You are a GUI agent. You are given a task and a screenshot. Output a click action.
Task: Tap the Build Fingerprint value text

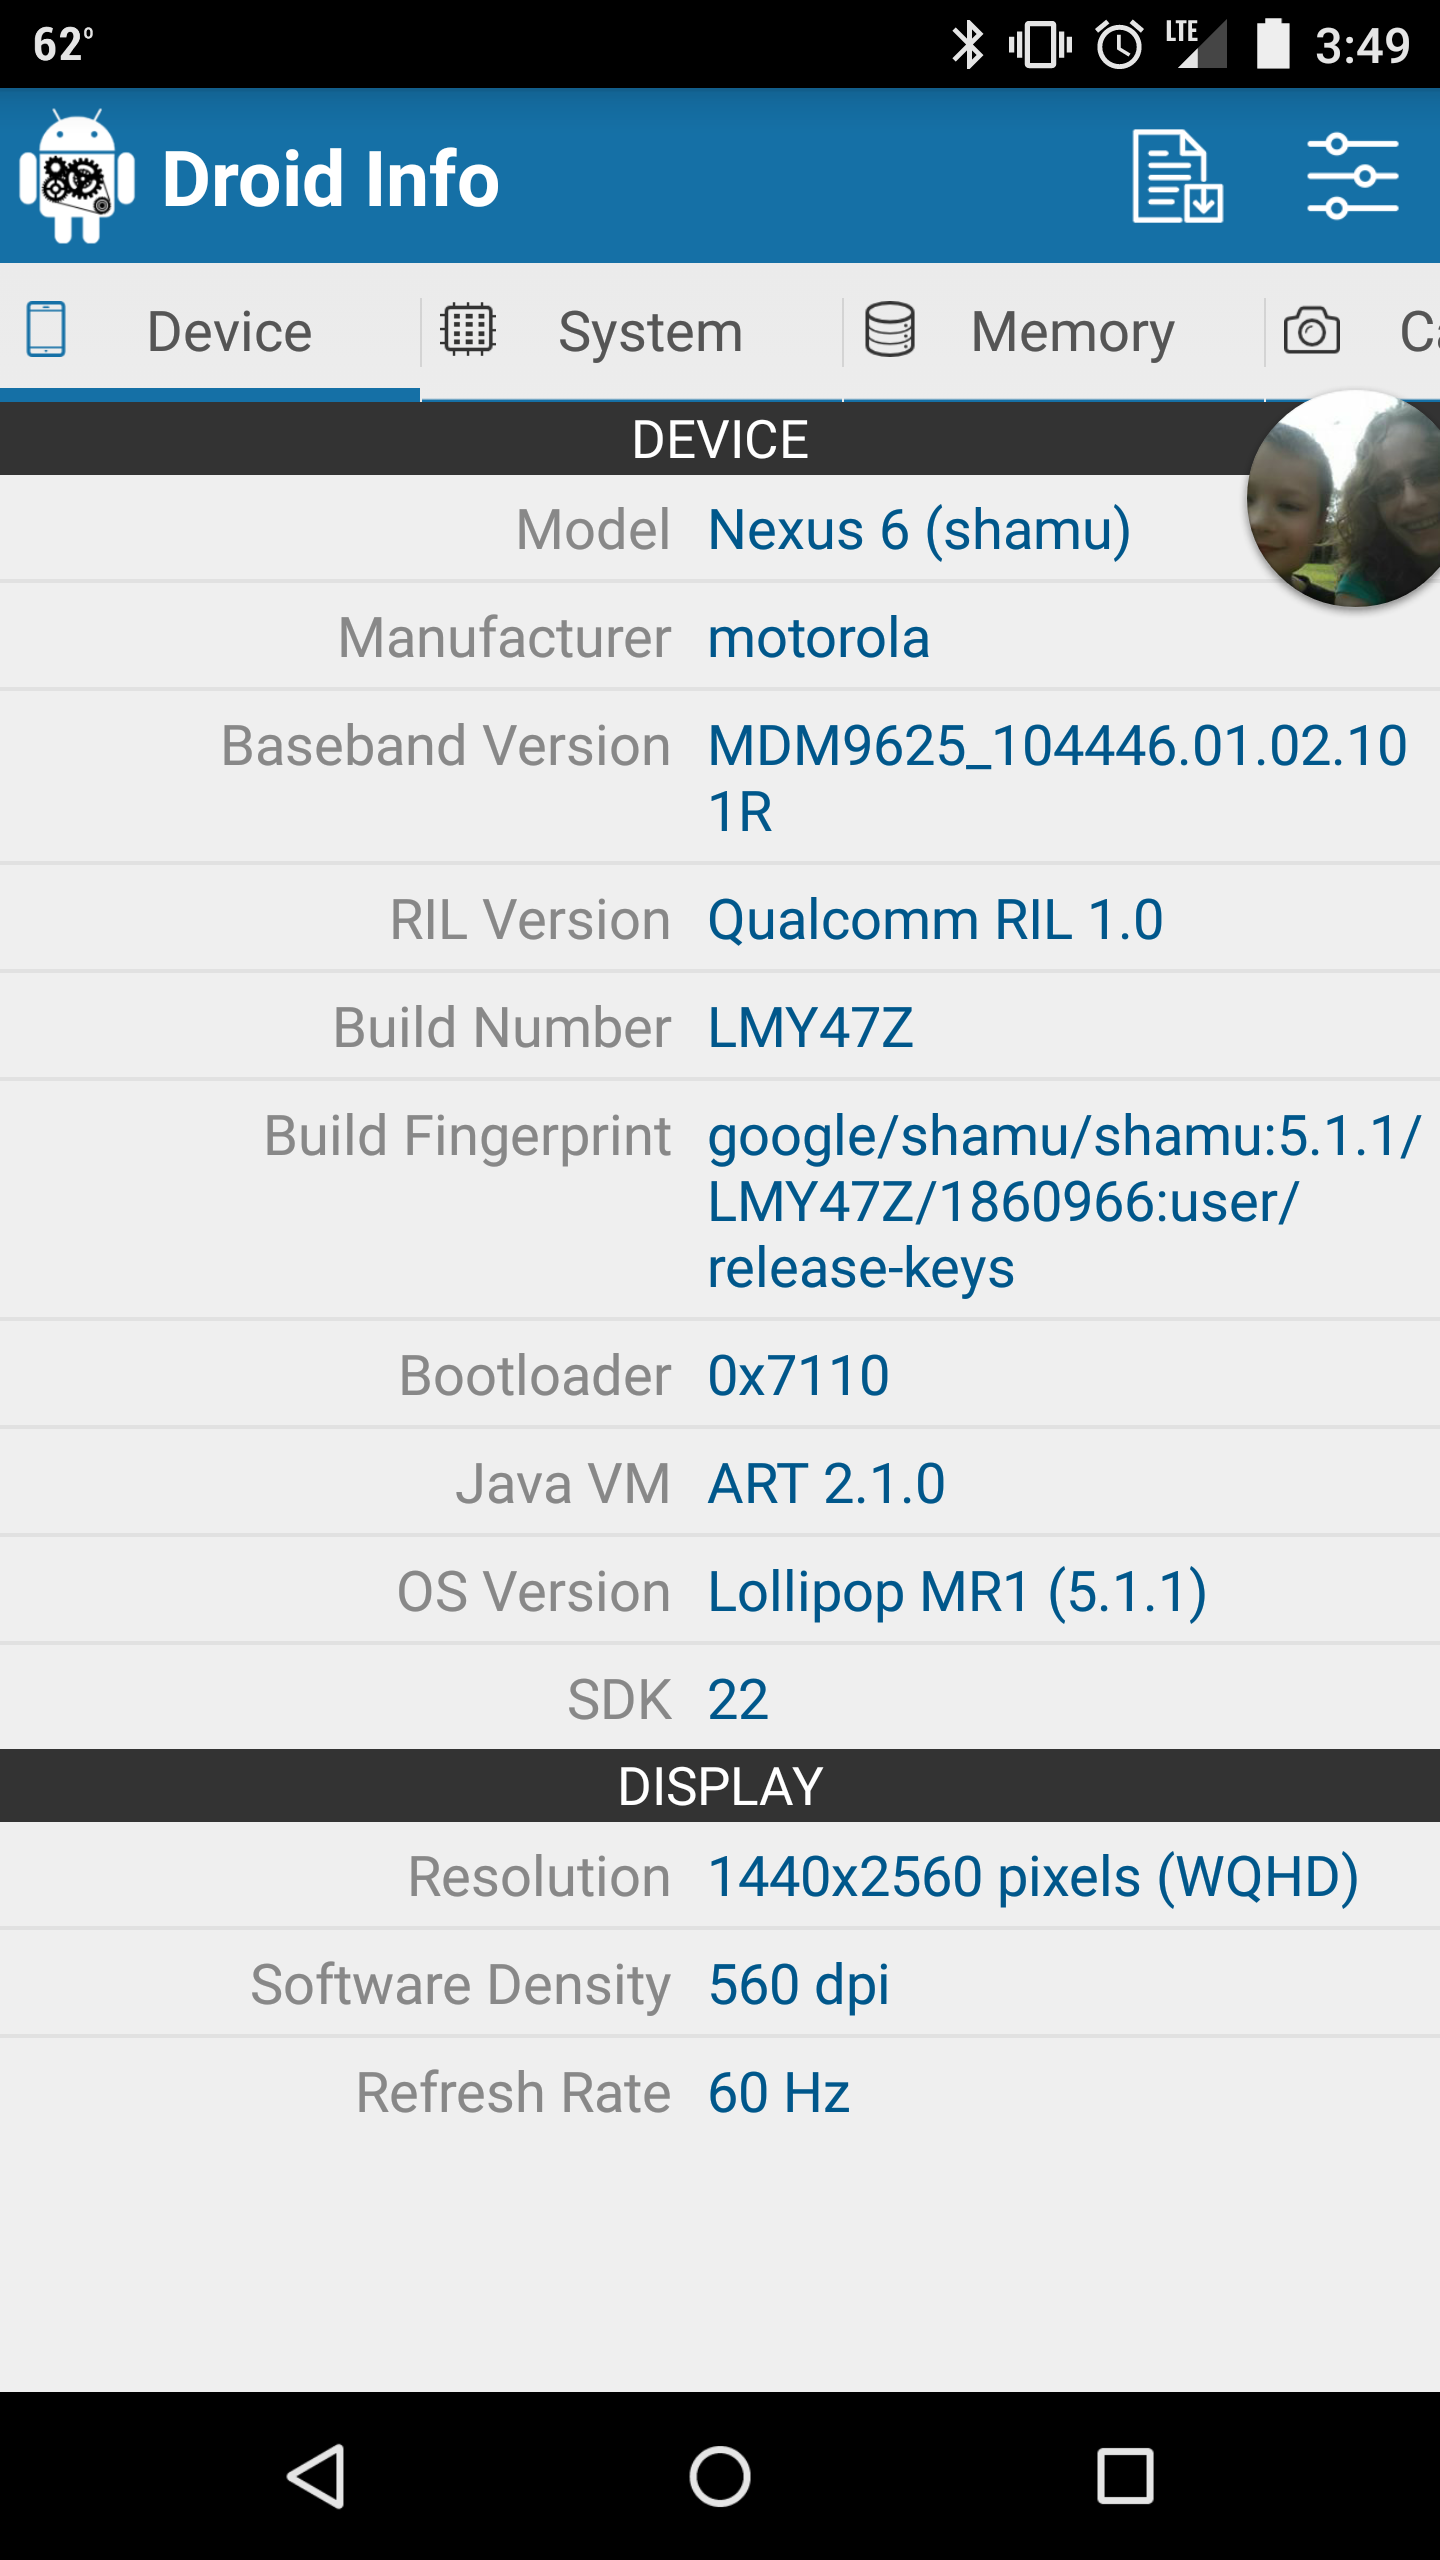[1064, 1201]
